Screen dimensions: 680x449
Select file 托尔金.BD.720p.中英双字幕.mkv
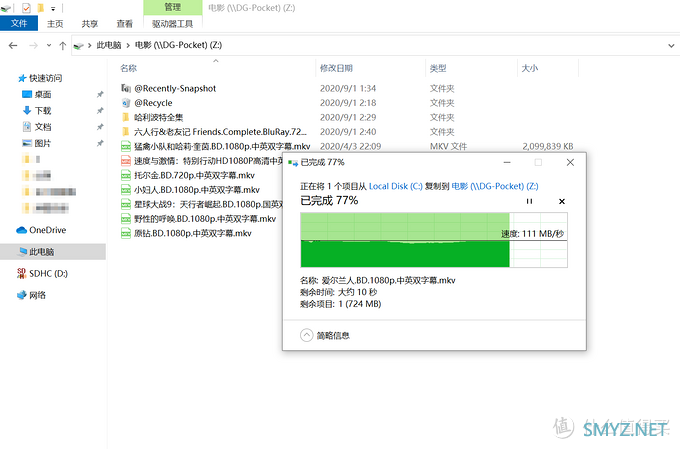click(x=194, y=175)
